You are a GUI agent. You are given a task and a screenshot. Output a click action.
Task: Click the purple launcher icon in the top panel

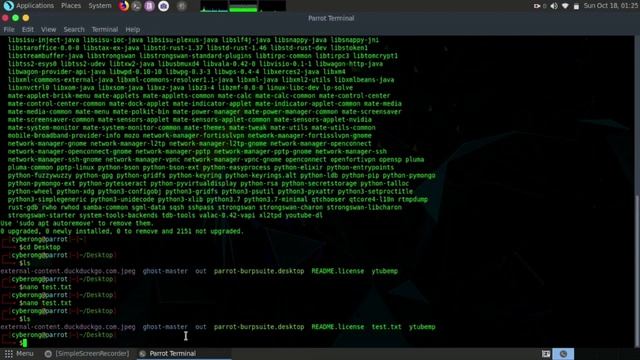tap(149, 6)
